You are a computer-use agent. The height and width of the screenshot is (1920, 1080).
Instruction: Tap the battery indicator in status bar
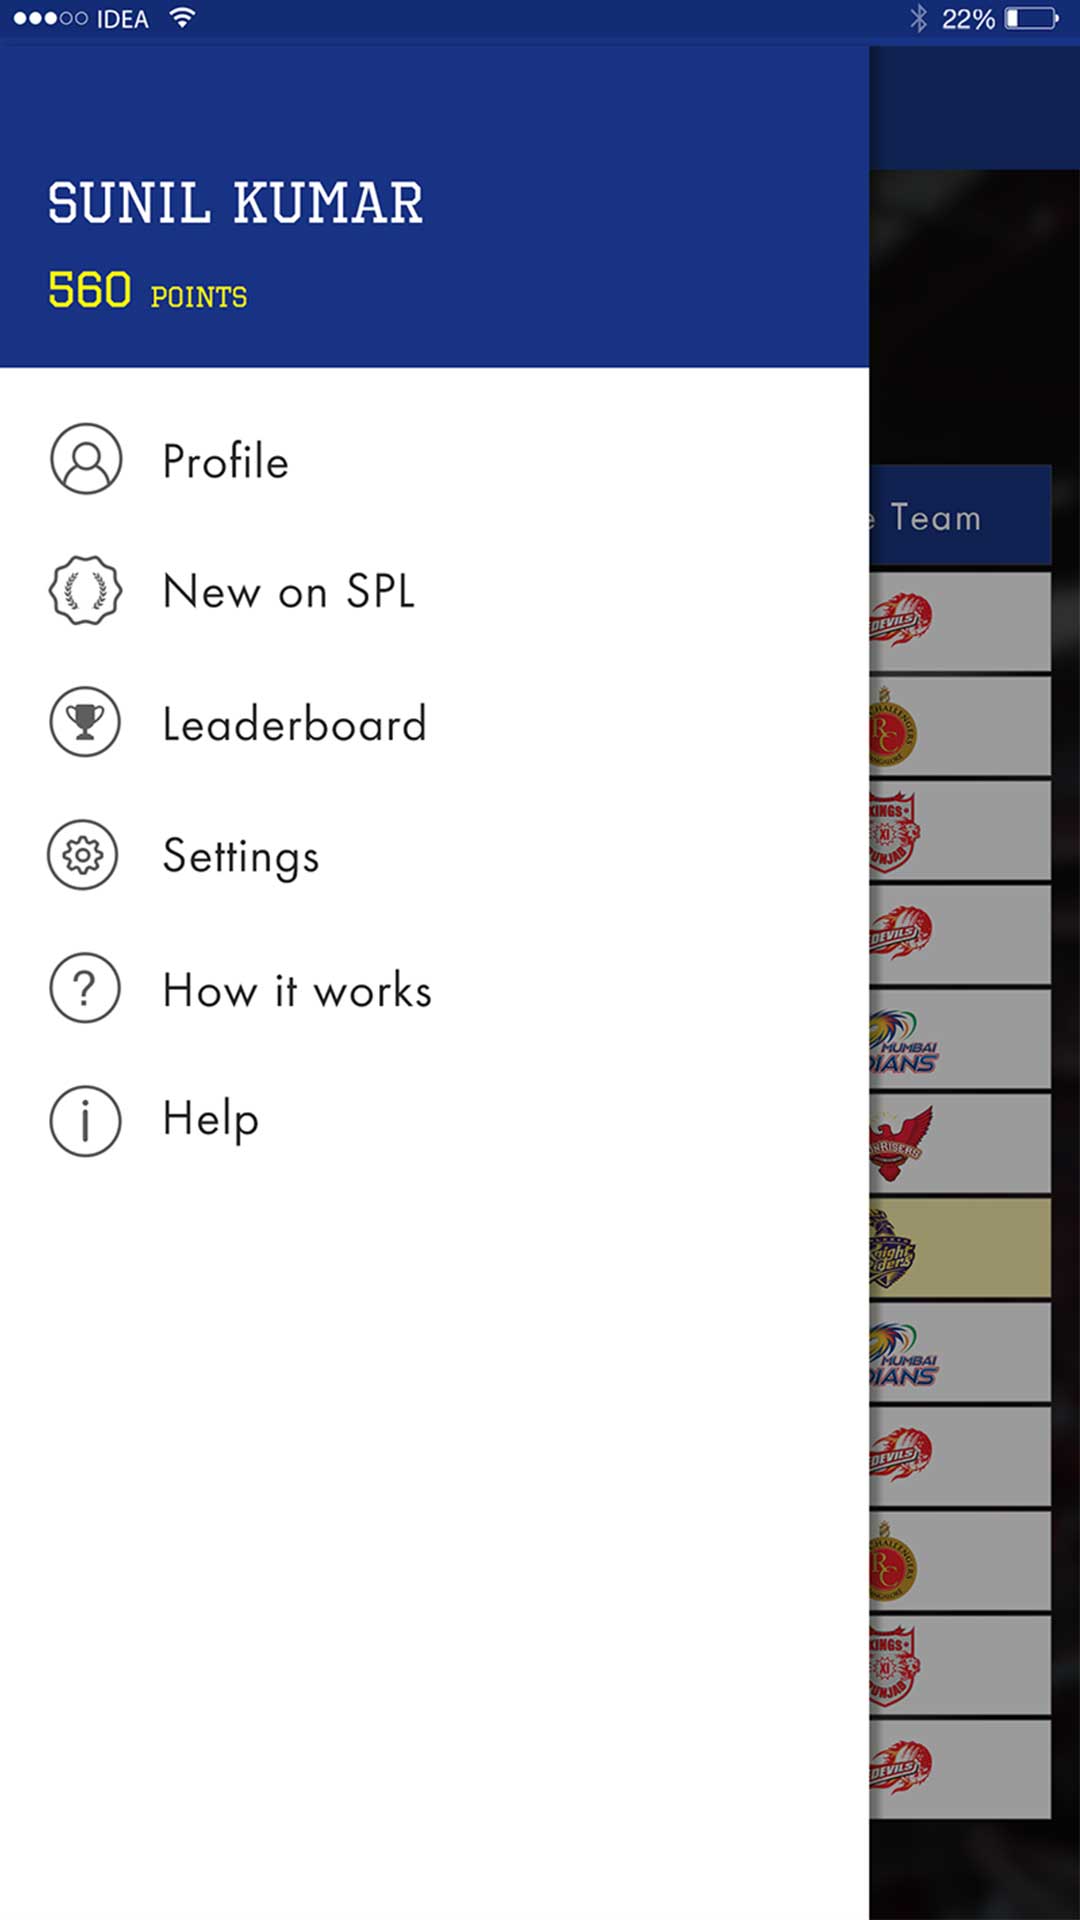tap(1031, 19)
